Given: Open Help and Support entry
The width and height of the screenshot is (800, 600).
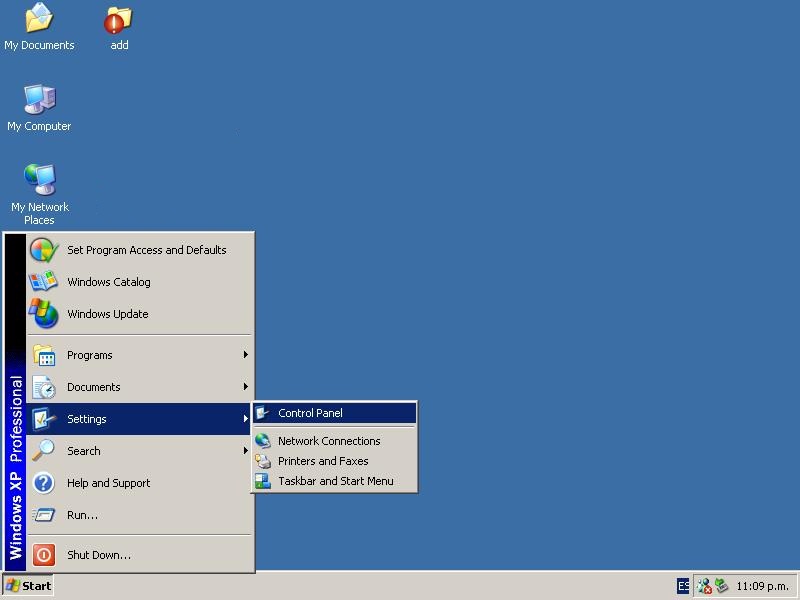Looking at the screenshot, I should click(140, 483).
